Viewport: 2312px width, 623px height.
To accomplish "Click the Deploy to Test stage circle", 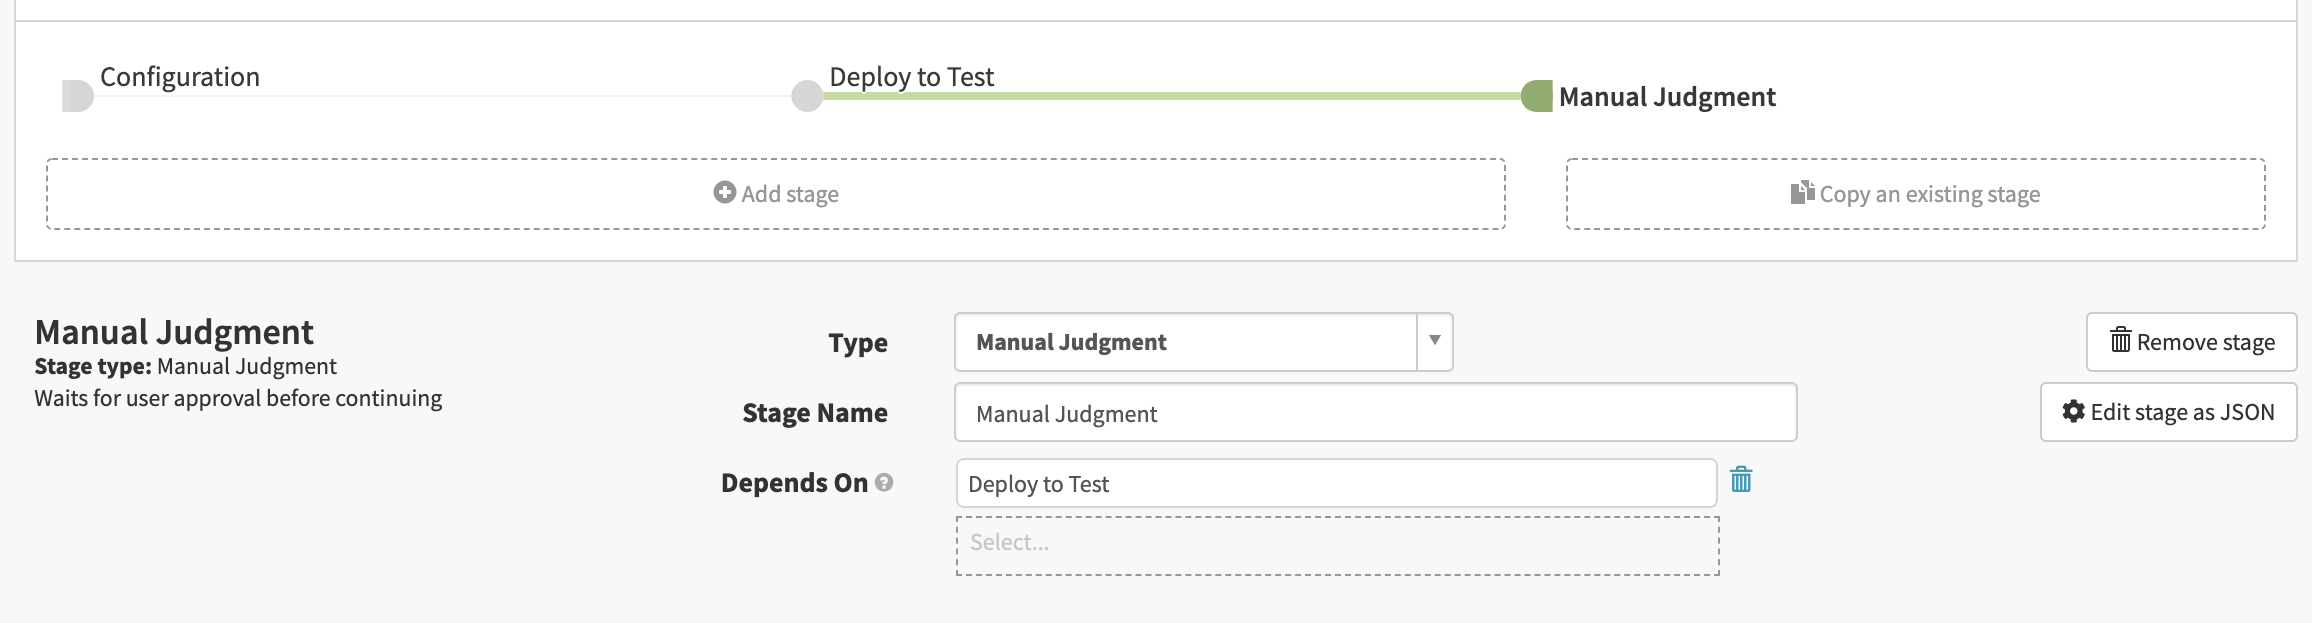I will [807, 96].
